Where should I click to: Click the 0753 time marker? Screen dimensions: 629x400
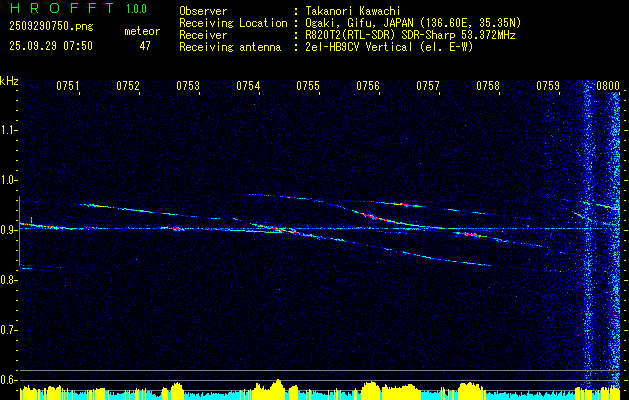(187, 86)
